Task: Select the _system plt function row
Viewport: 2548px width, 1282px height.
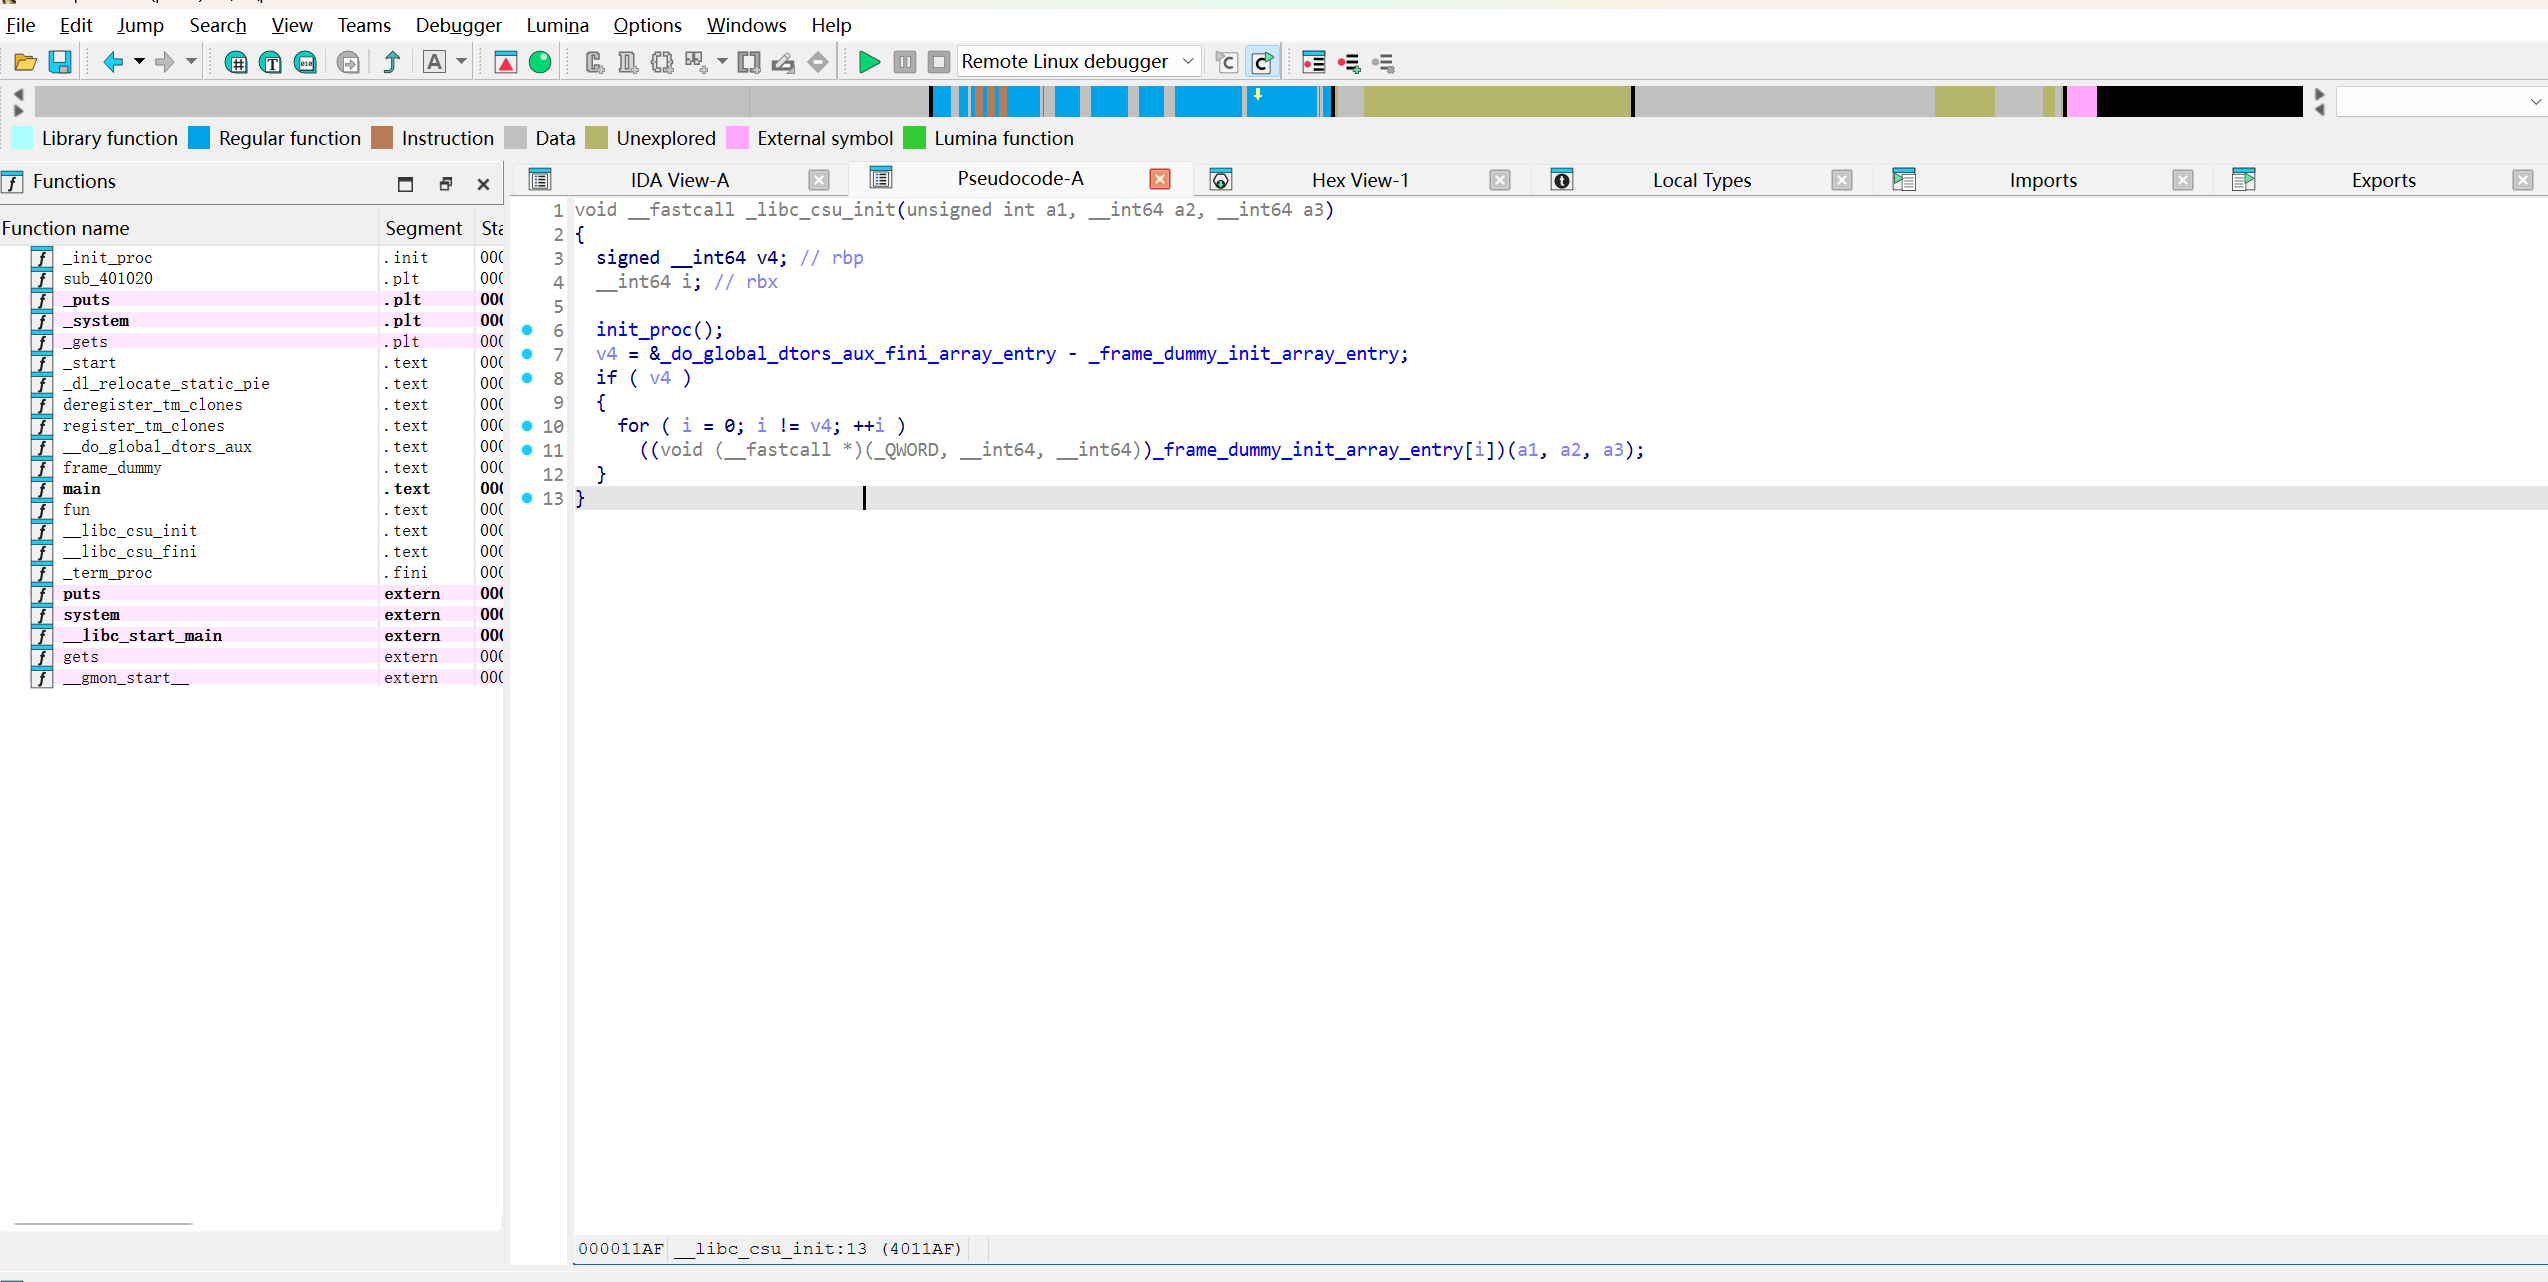Action: (251, 321)
